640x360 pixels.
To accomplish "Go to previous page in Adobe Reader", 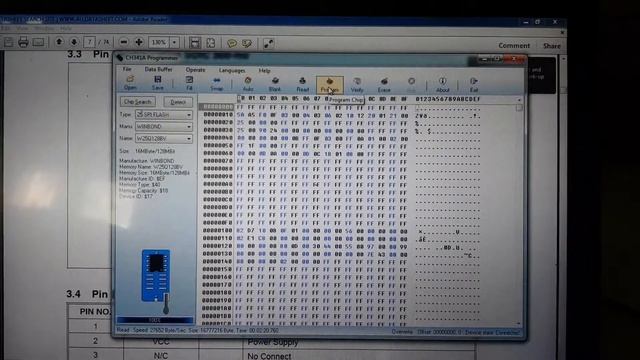I will coord(59,42).
